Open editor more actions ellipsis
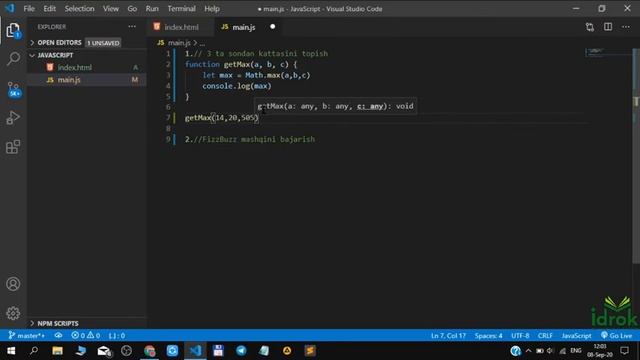The width and height of the screenshot is (640, 360). 626,27
